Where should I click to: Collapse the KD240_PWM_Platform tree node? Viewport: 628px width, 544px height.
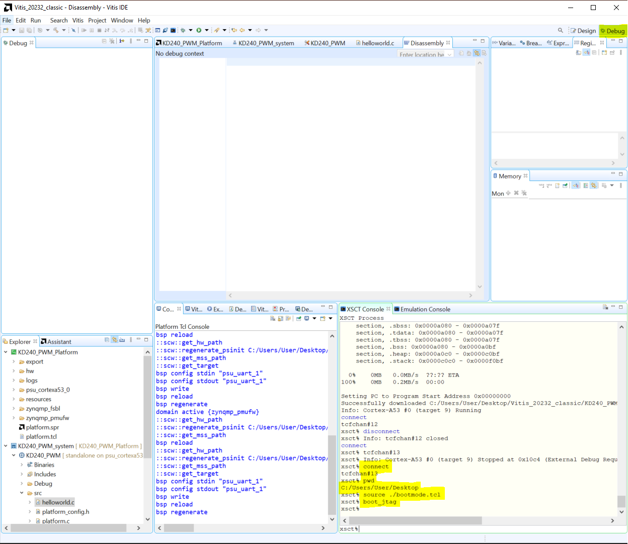click(x=6, y=352)
